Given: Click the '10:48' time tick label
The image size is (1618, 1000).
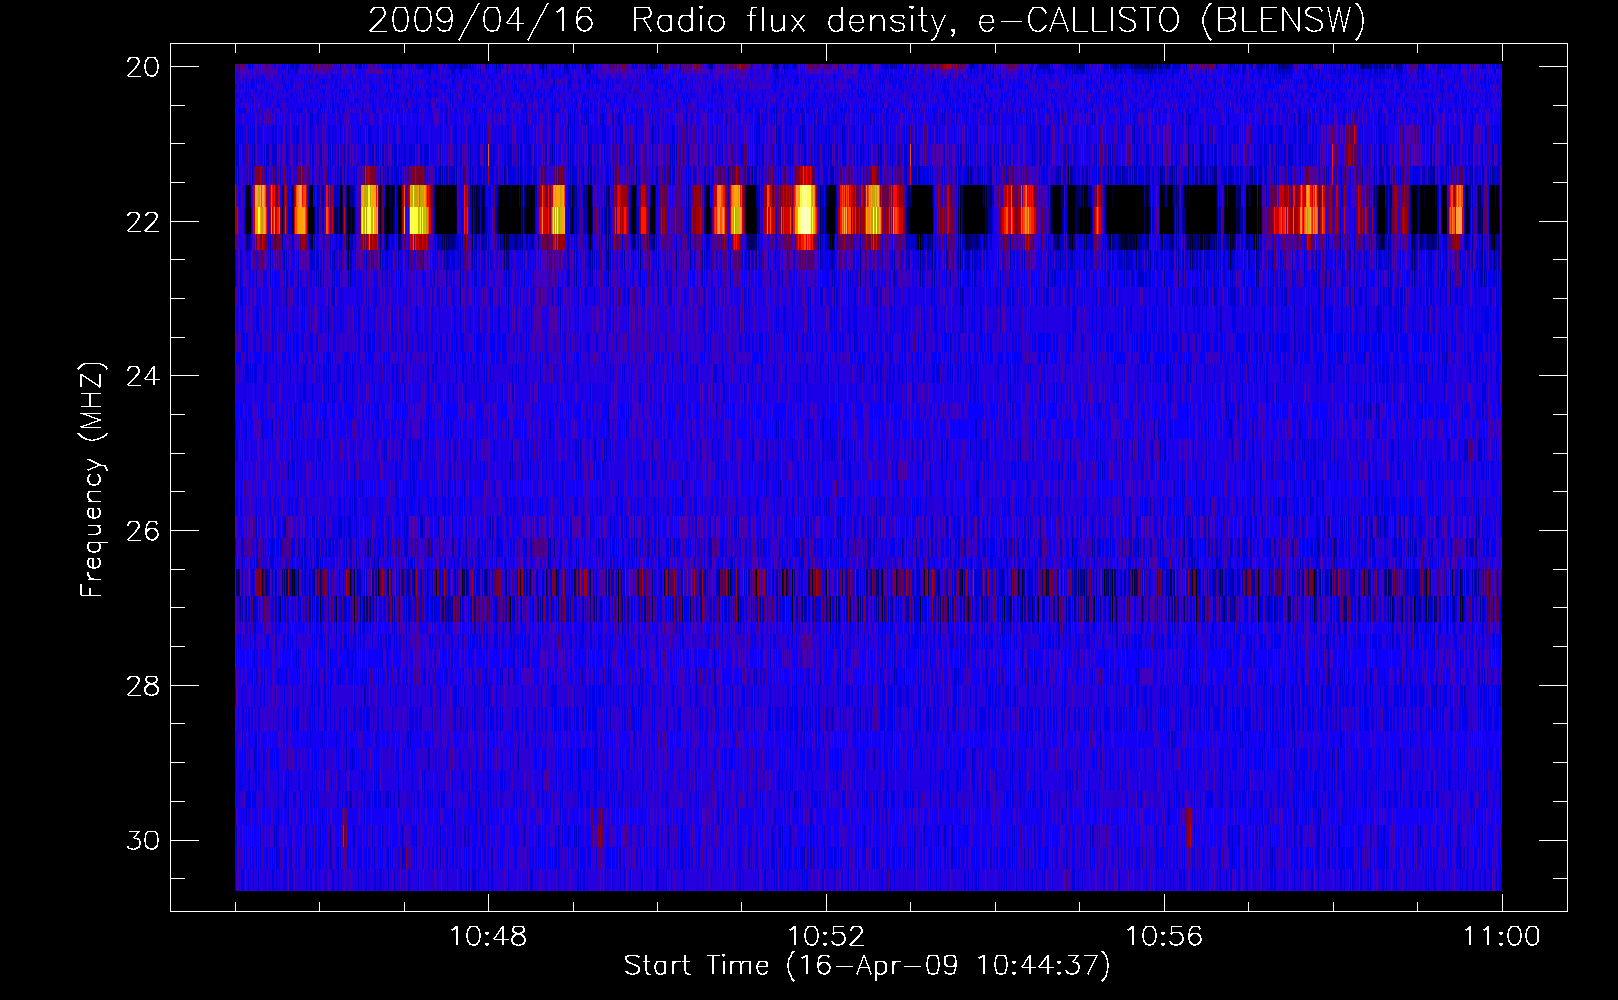Looking at the screenshot, I should click(488, 937).
